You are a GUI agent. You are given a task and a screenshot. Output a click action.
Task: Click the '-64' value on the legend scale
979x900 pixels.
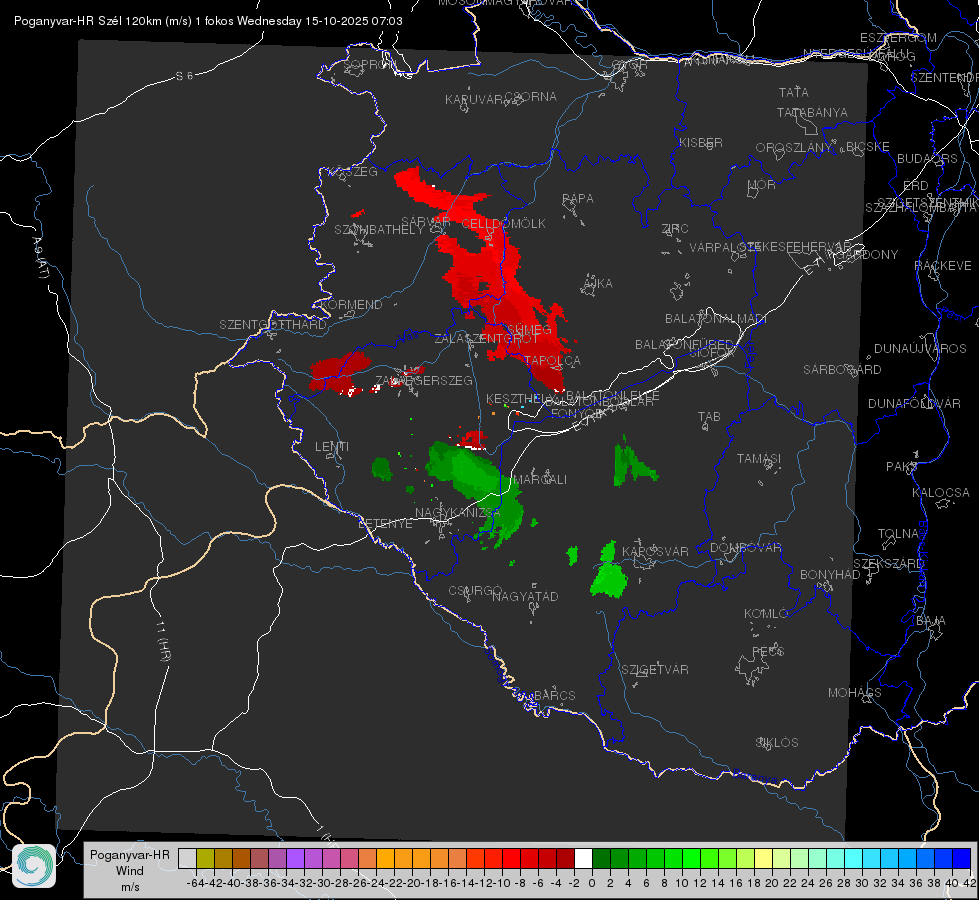(196, 883)
